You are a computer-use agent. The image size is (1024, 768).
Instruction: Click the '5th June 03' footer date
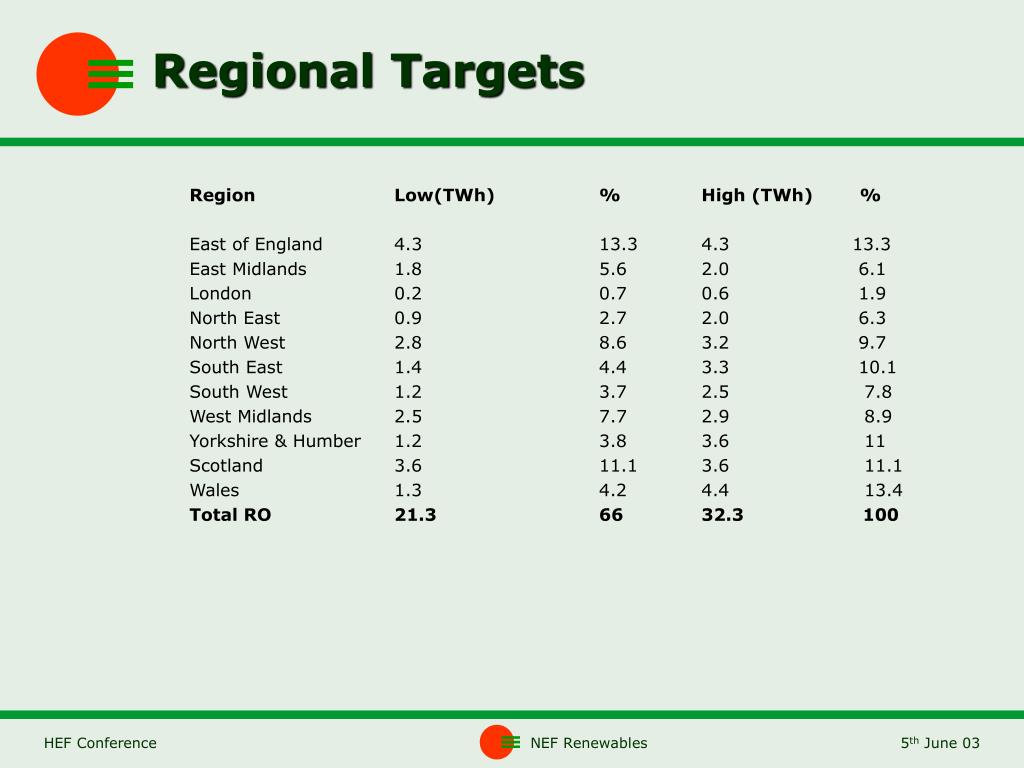click(x=940, y=743)
